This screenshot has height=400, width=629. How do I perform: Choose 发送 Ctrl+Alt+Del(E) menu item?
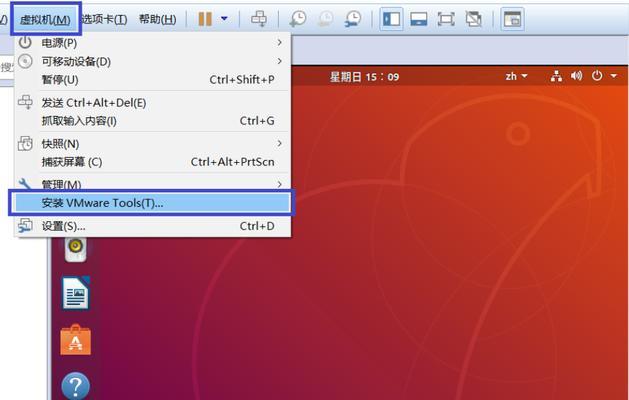152,103
